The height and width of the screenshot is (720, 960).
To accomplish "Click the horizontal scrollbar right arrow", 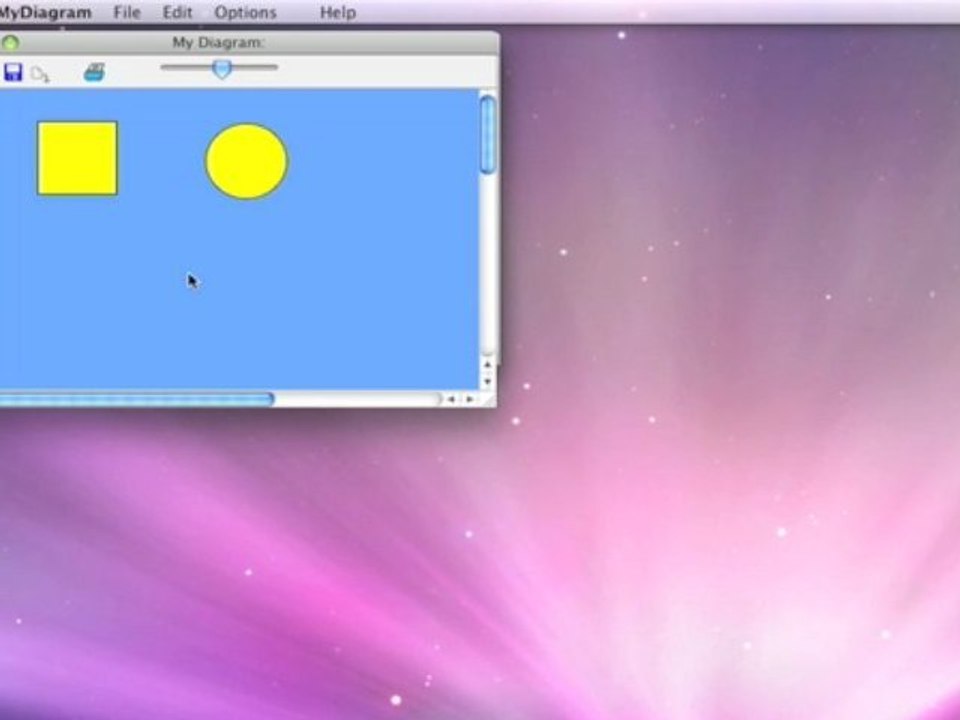I will click(470, 399).
